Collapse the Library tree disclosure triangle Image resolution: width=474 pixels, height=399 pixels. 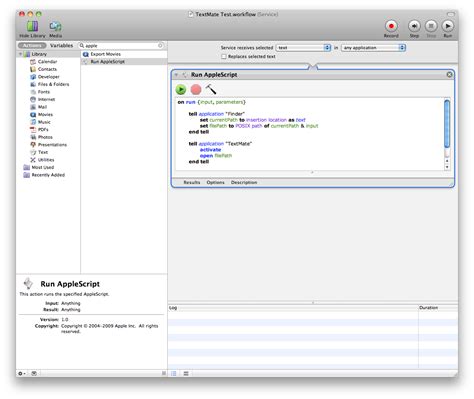[x=21, y=54]
